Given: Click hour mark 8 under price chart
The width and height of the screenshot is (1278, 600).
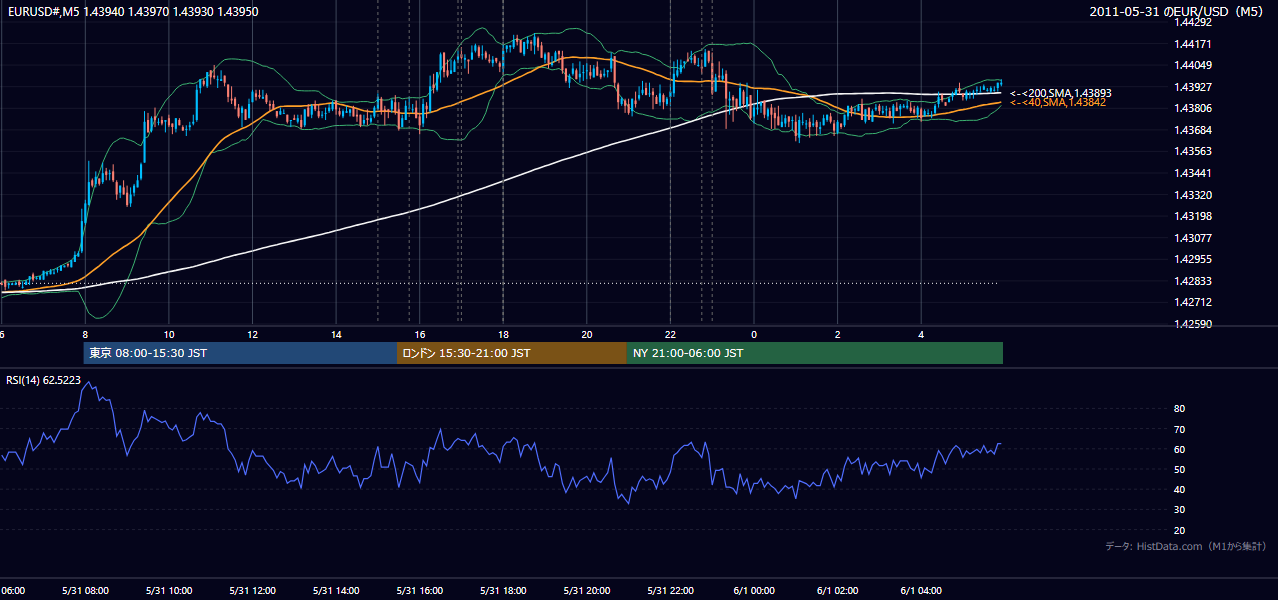Looking at the screenshot, I should pos(85,334).
